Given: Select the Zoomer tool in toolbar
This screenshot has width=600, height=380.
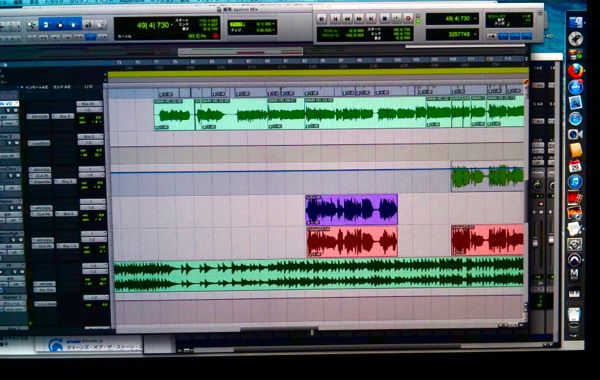Looking at the screenshot, I should [32, 25].
